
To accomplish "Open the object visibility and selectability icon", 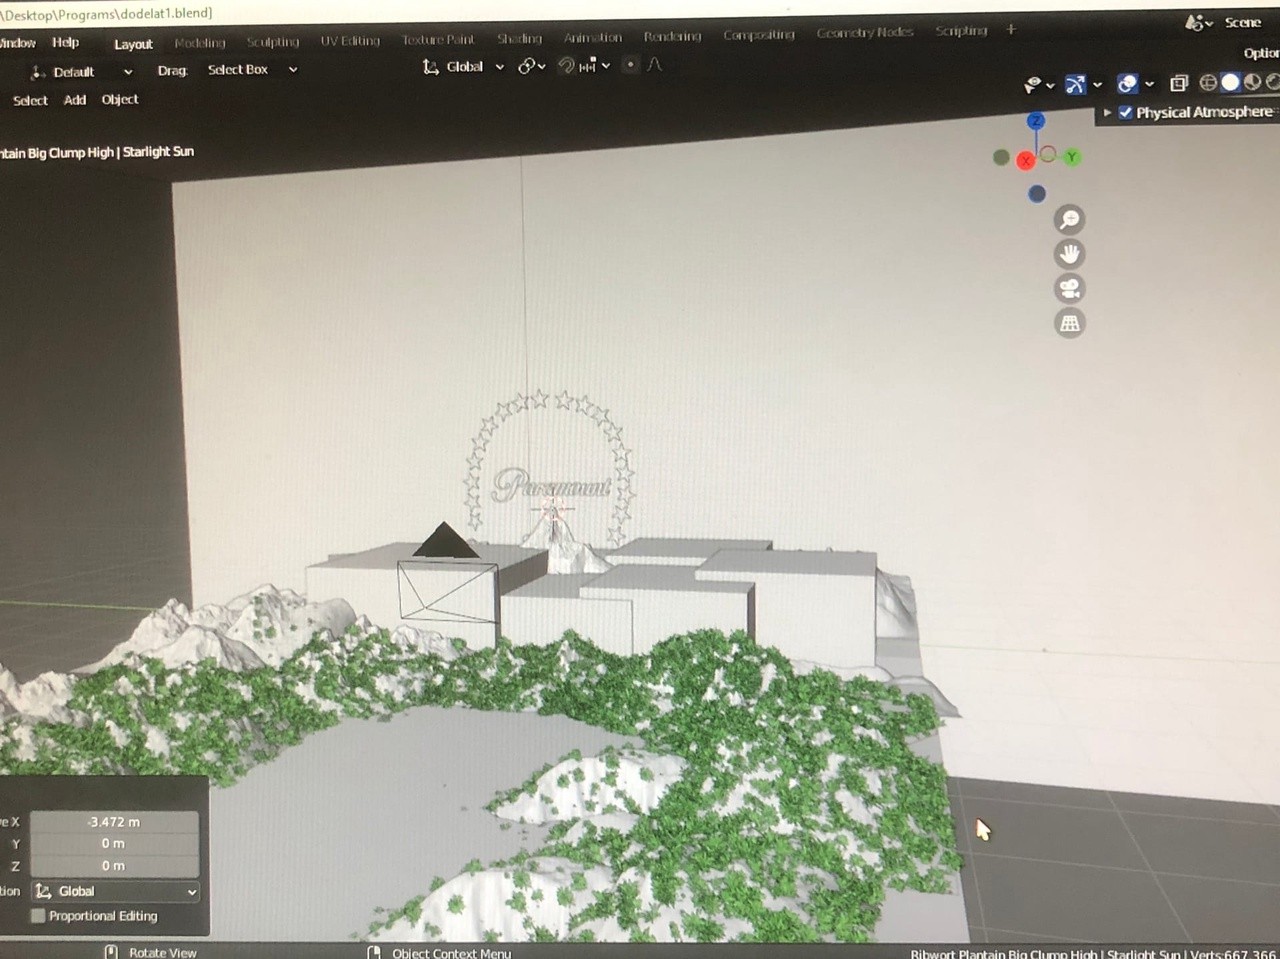I will pos(1032,85).
